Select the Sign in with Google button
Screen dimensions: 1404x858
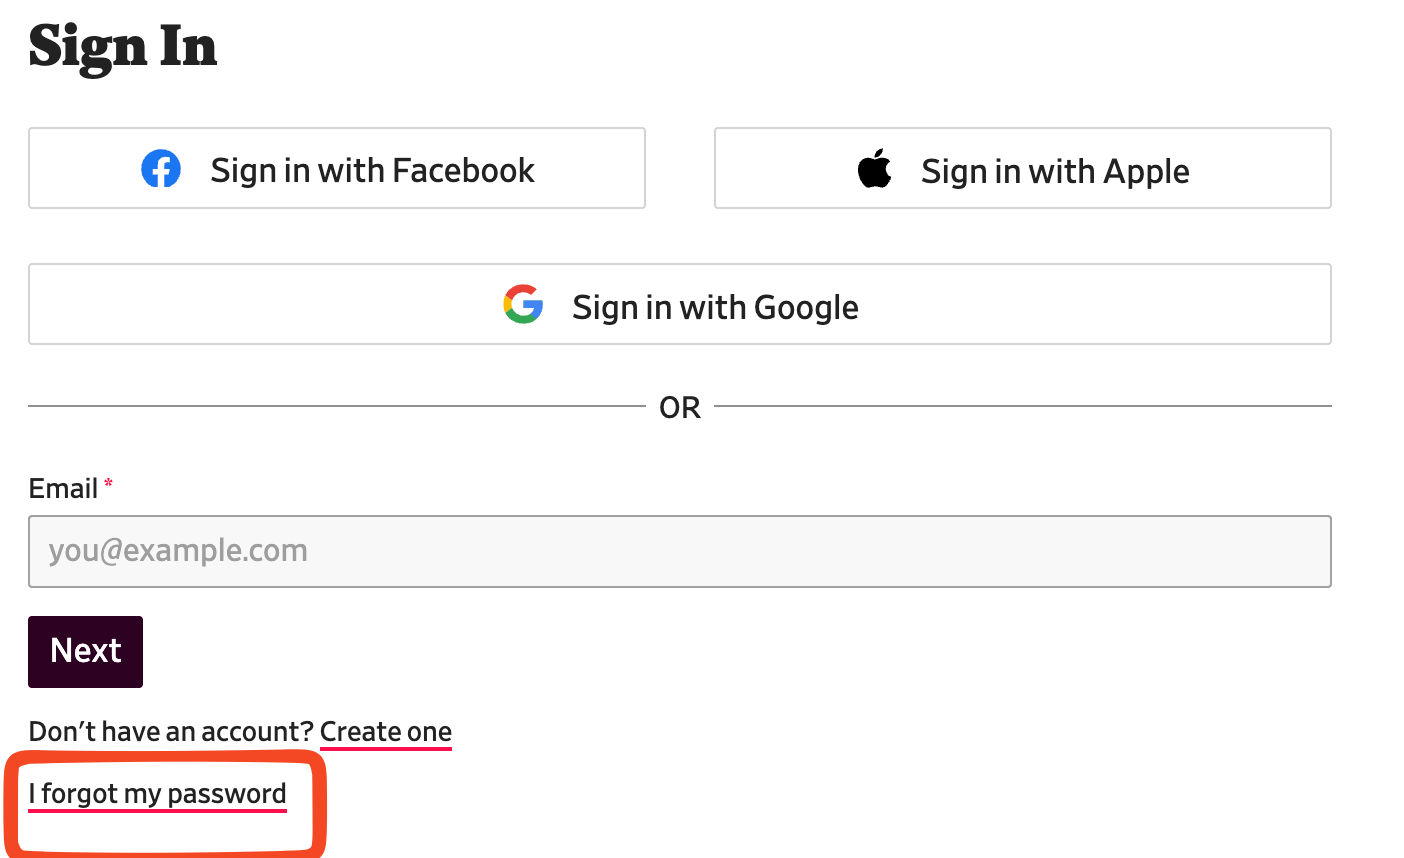(x=680, y=304)
